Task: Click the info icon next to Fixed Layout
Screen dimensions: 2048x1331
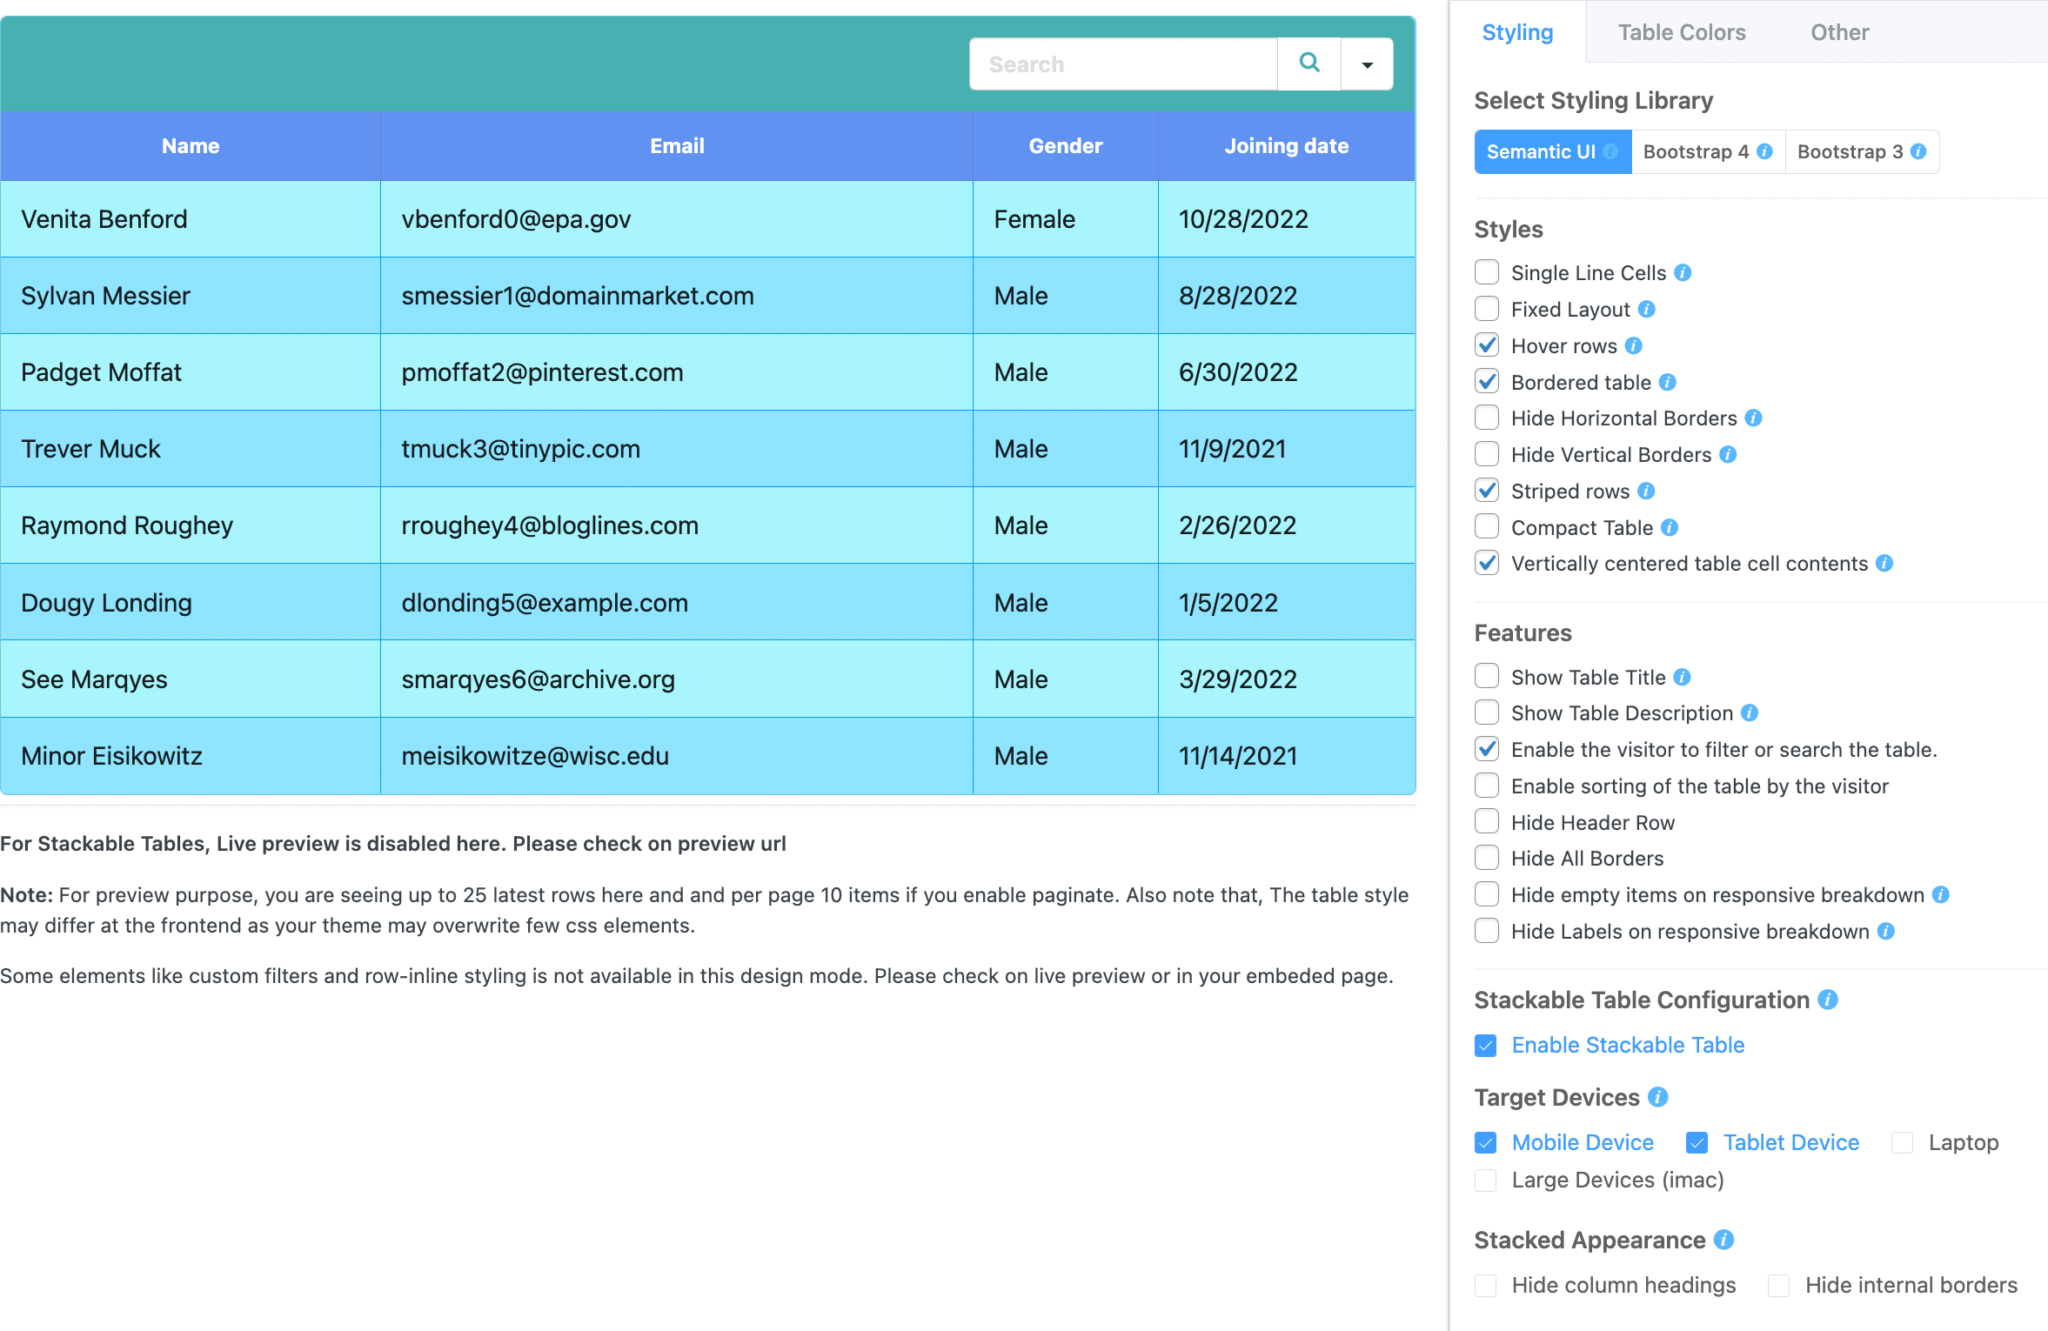Action: click(x=1647, y=309)
